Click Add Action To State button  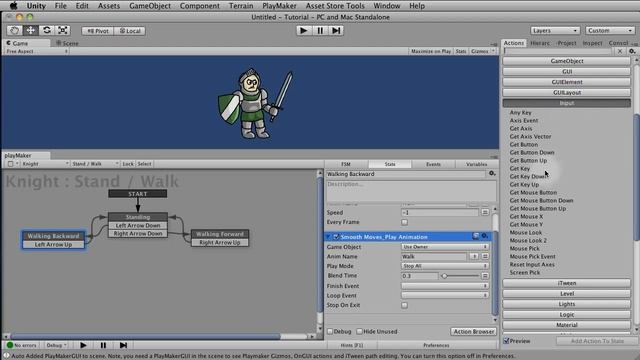point(597,341)
